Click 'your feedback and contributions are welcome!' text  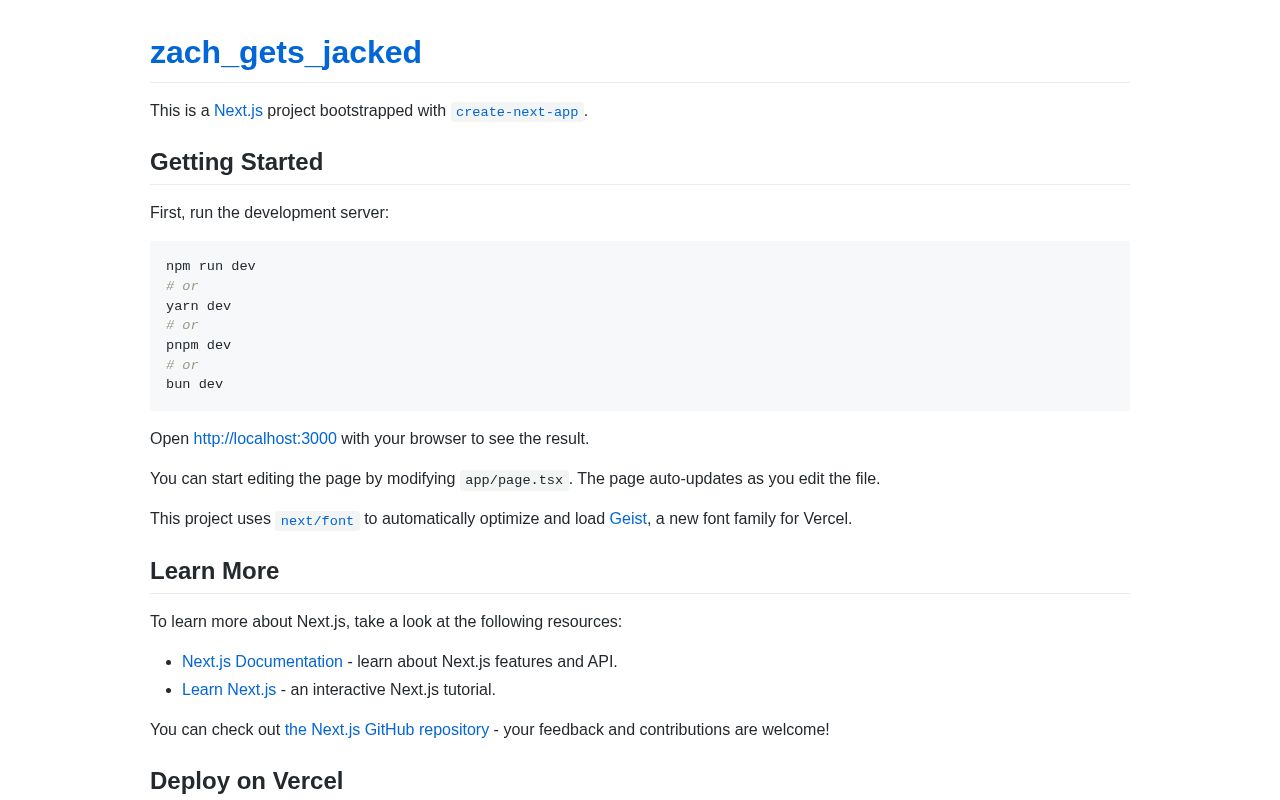(x=666, y=730)
